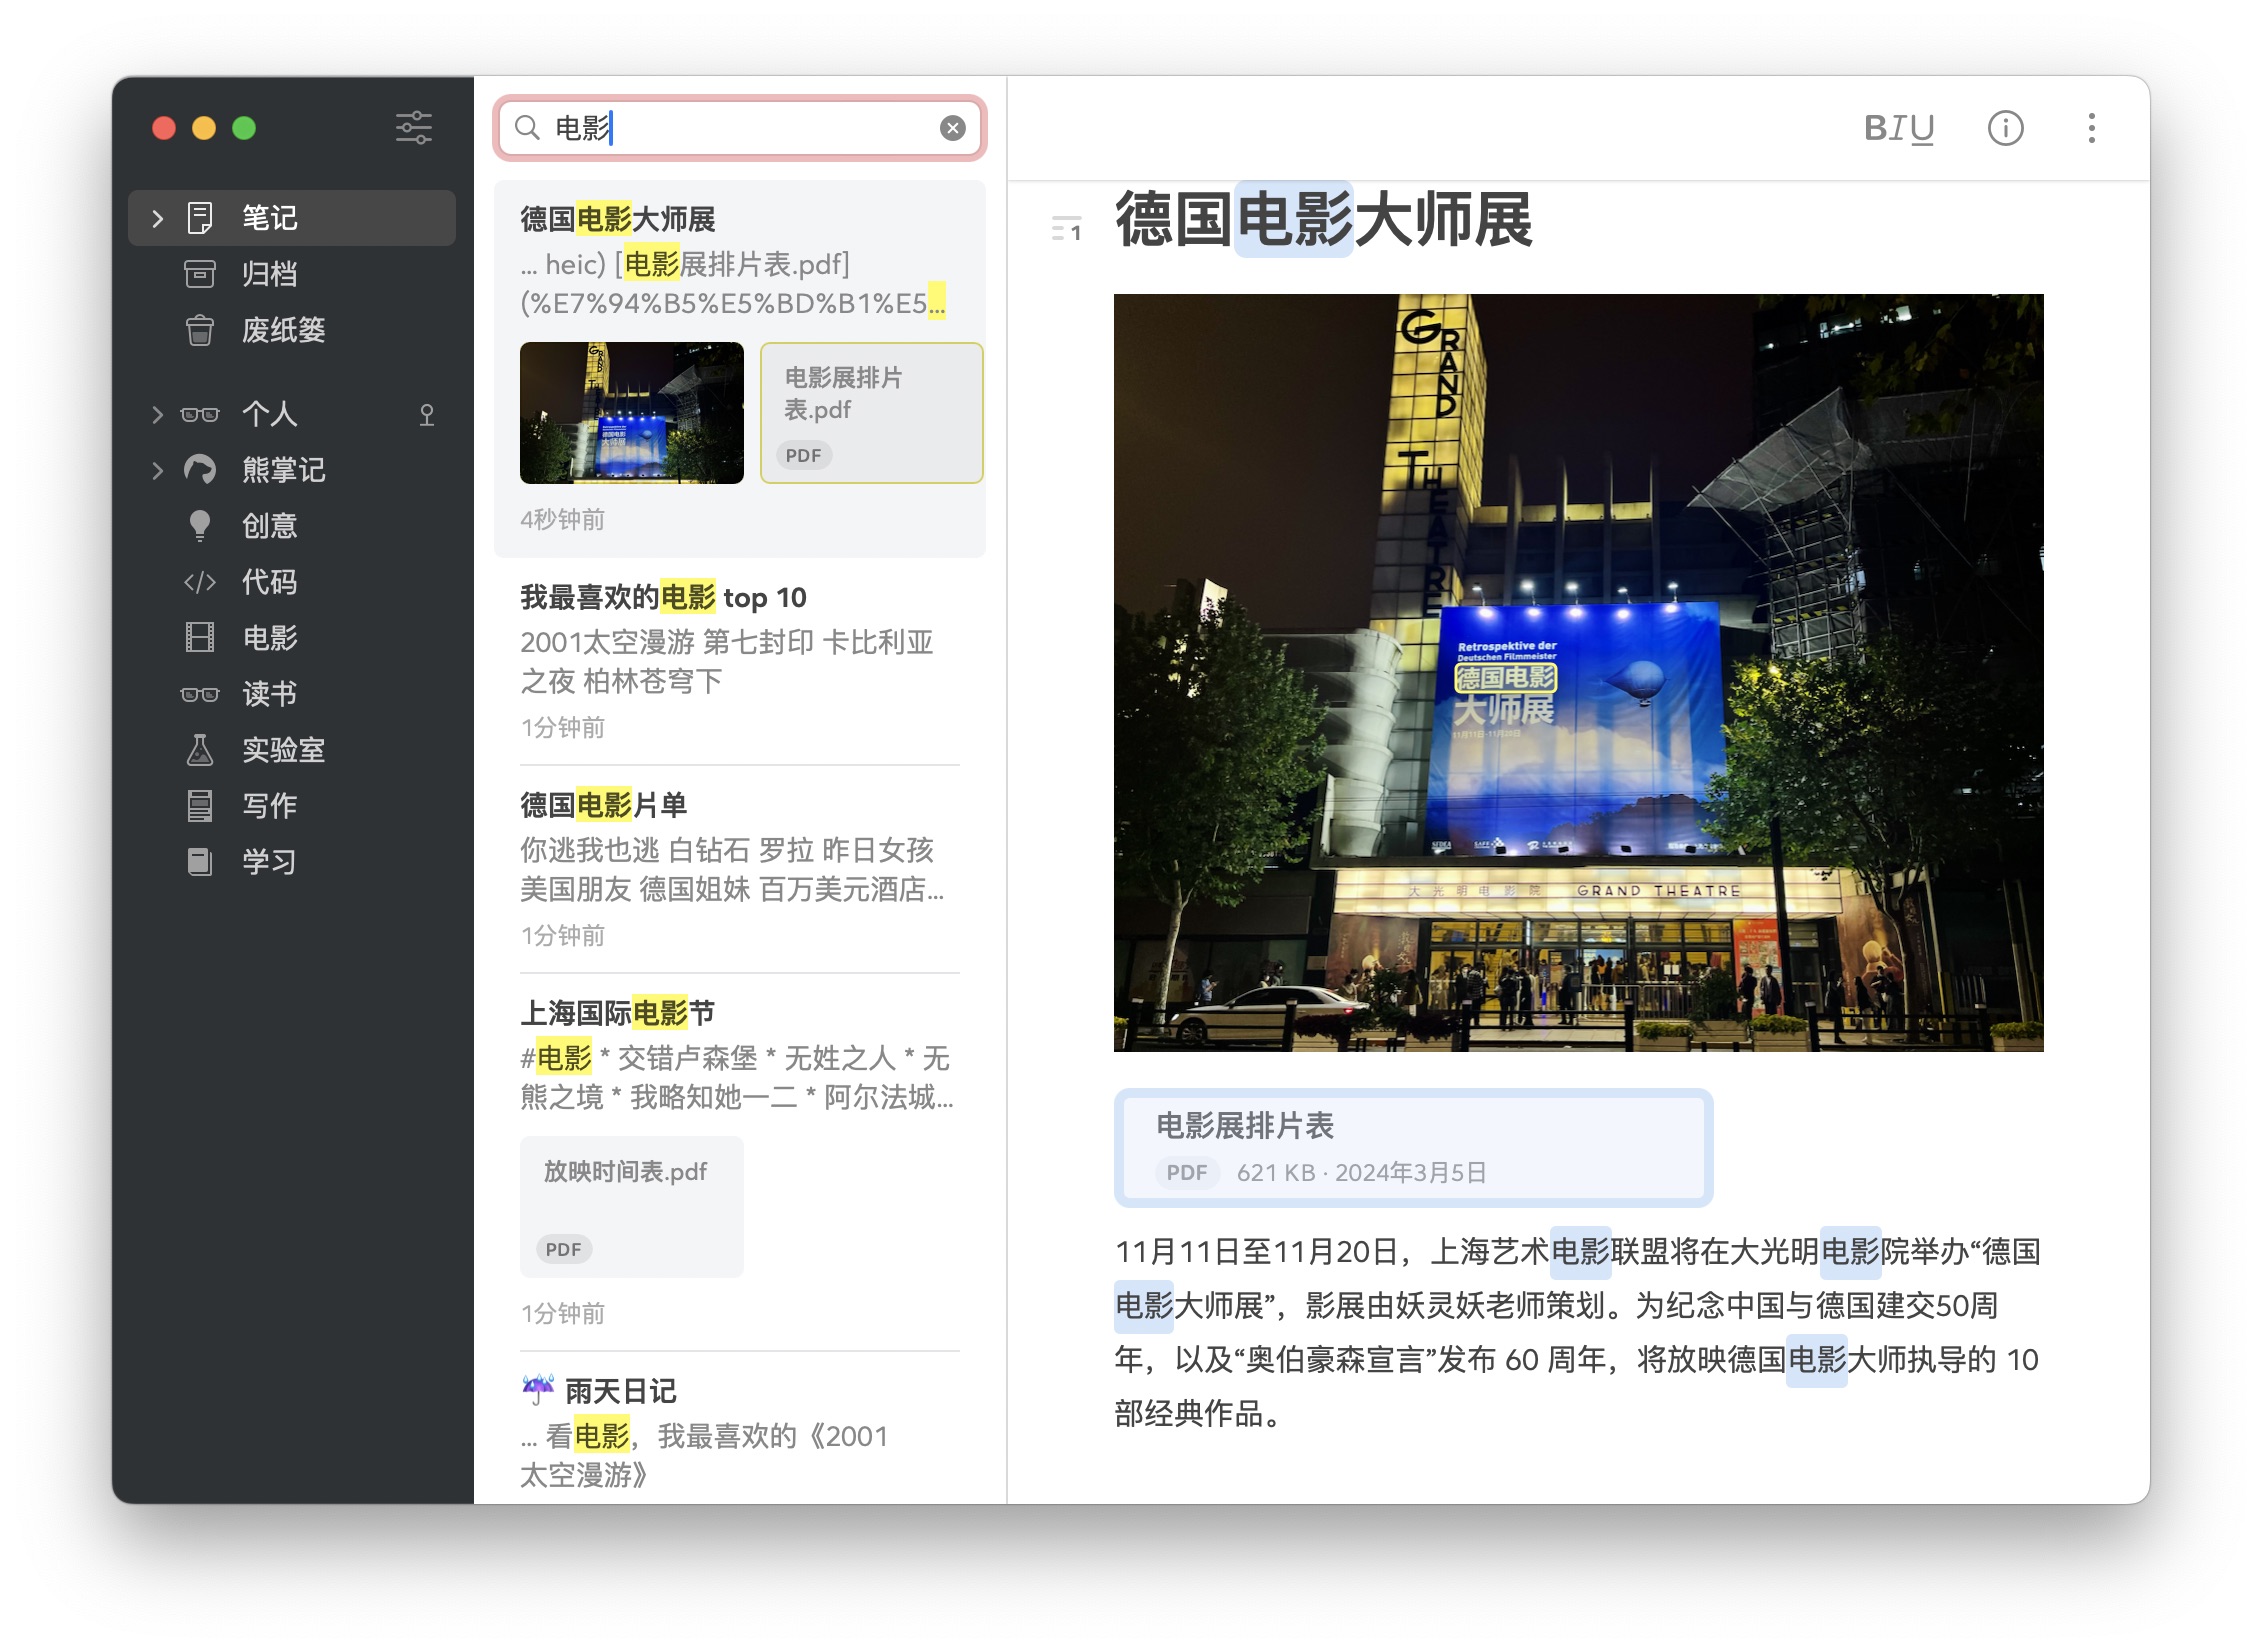Image resolution: width=2262 pixels, height=1652 pixels.
Task: Open the 实验室 tag
Action: pos(283,750)
